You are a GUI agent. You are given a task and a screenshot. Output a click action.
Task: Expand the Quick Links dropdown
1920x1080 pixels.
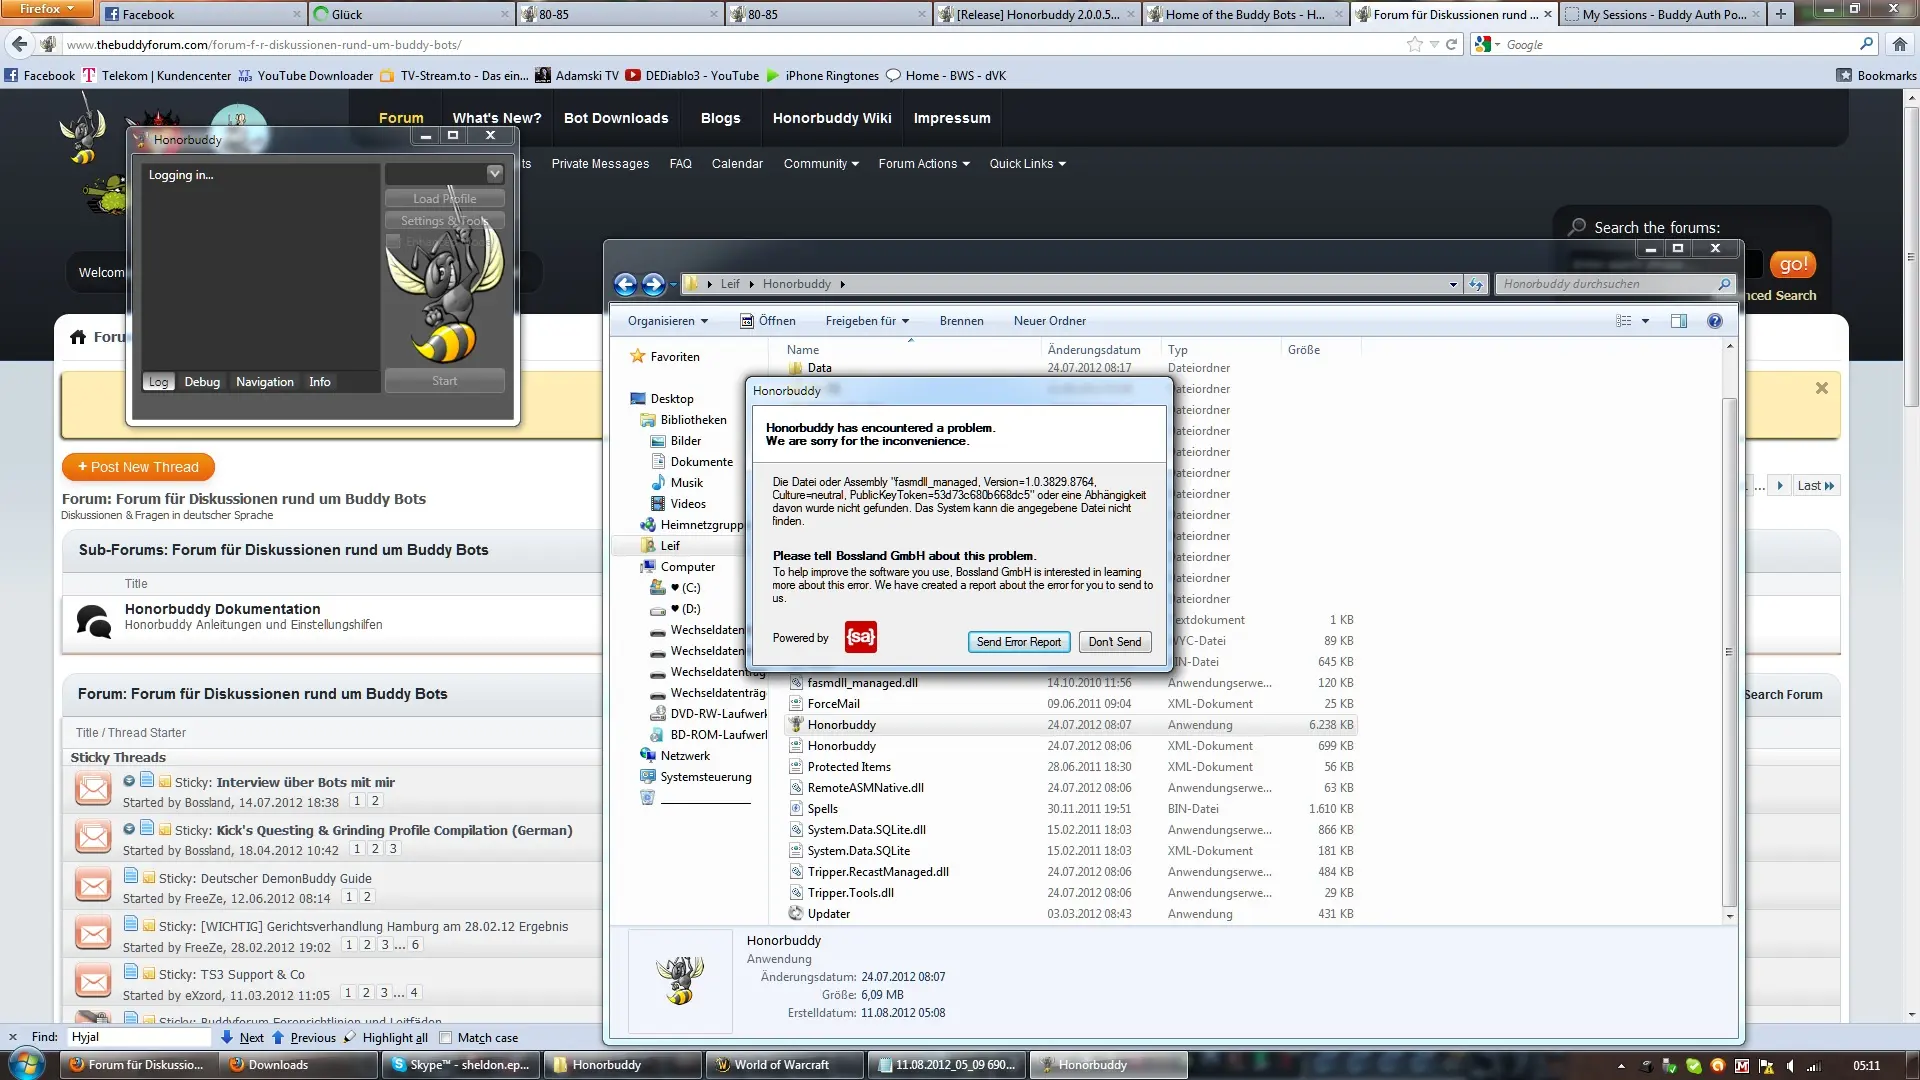(1028, 164)
